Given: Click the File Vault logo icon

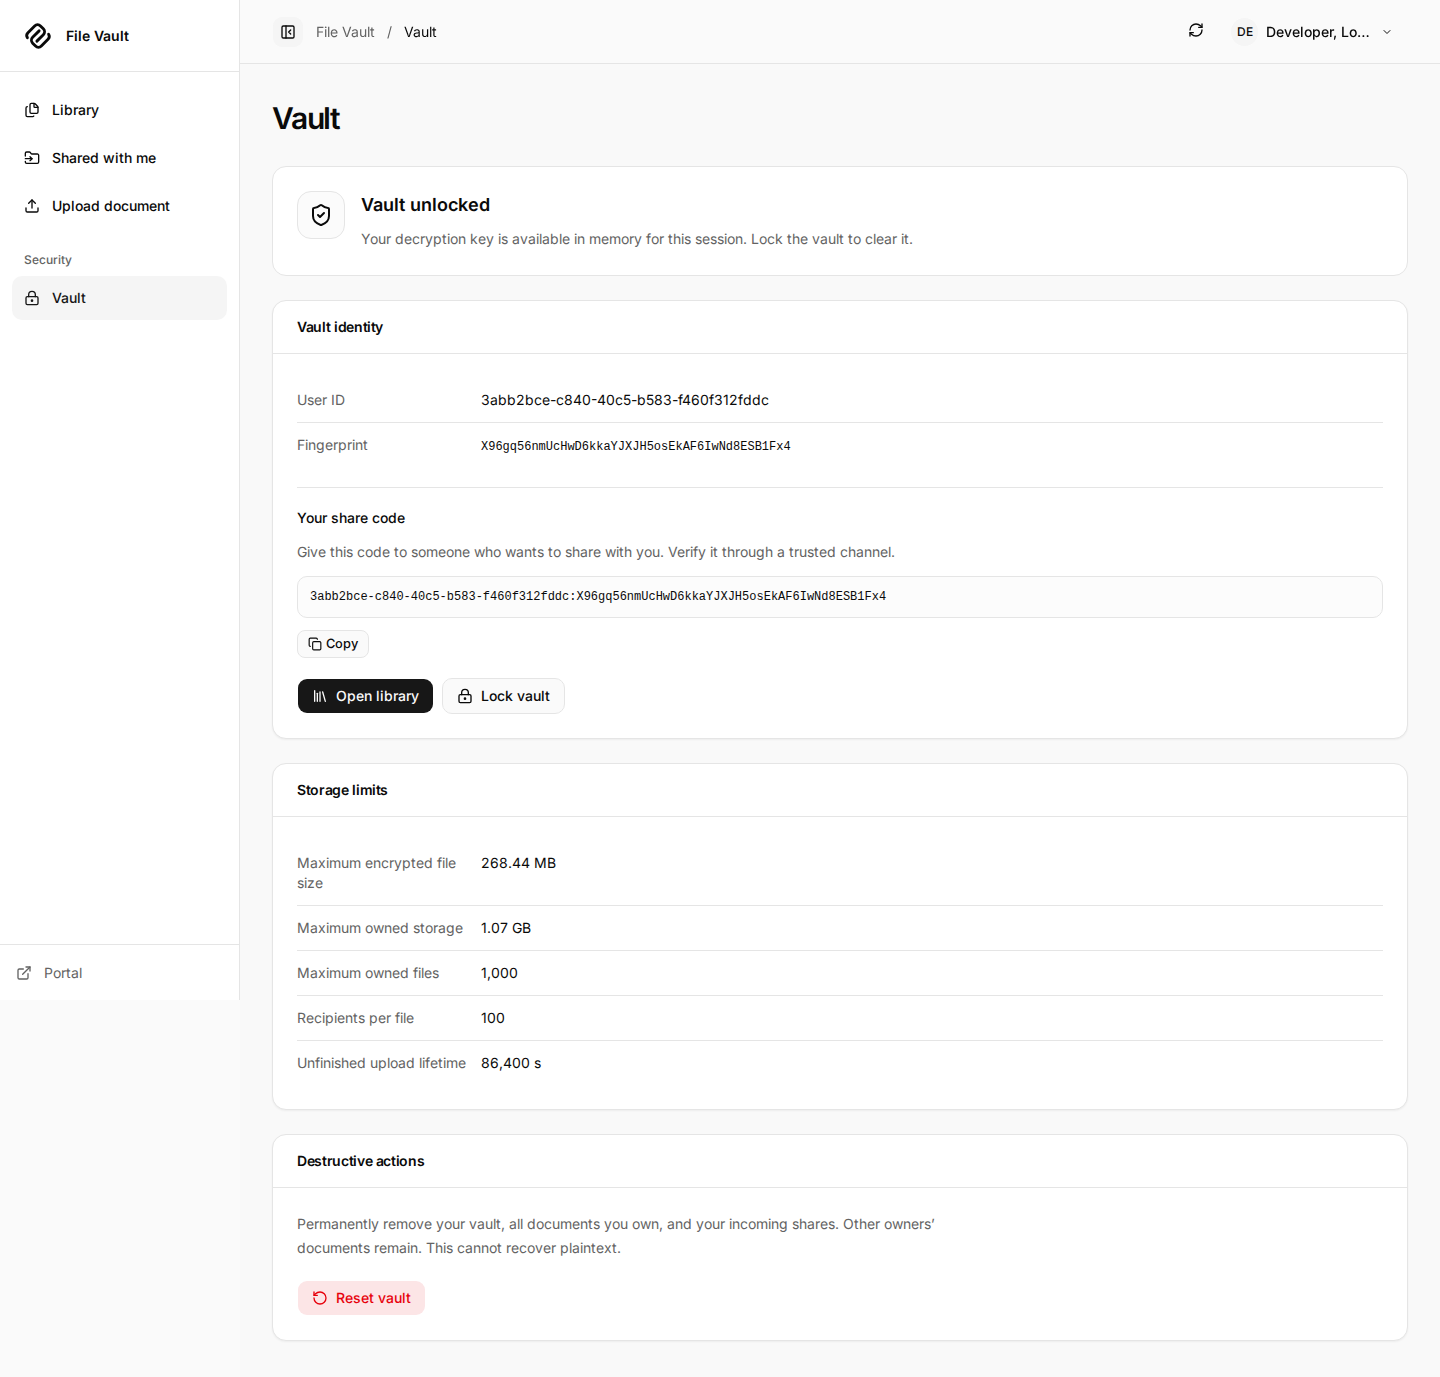Looking at the screenshot, I should tap(38, 36).
